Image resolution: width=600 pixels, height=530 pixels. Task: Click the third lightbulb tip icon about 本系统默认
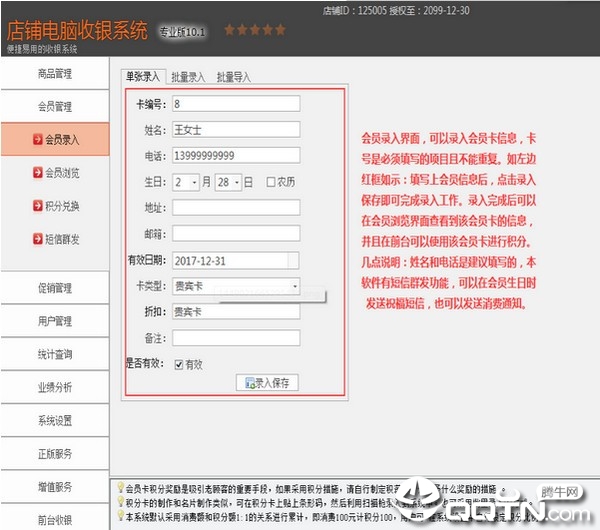(121, 516)
